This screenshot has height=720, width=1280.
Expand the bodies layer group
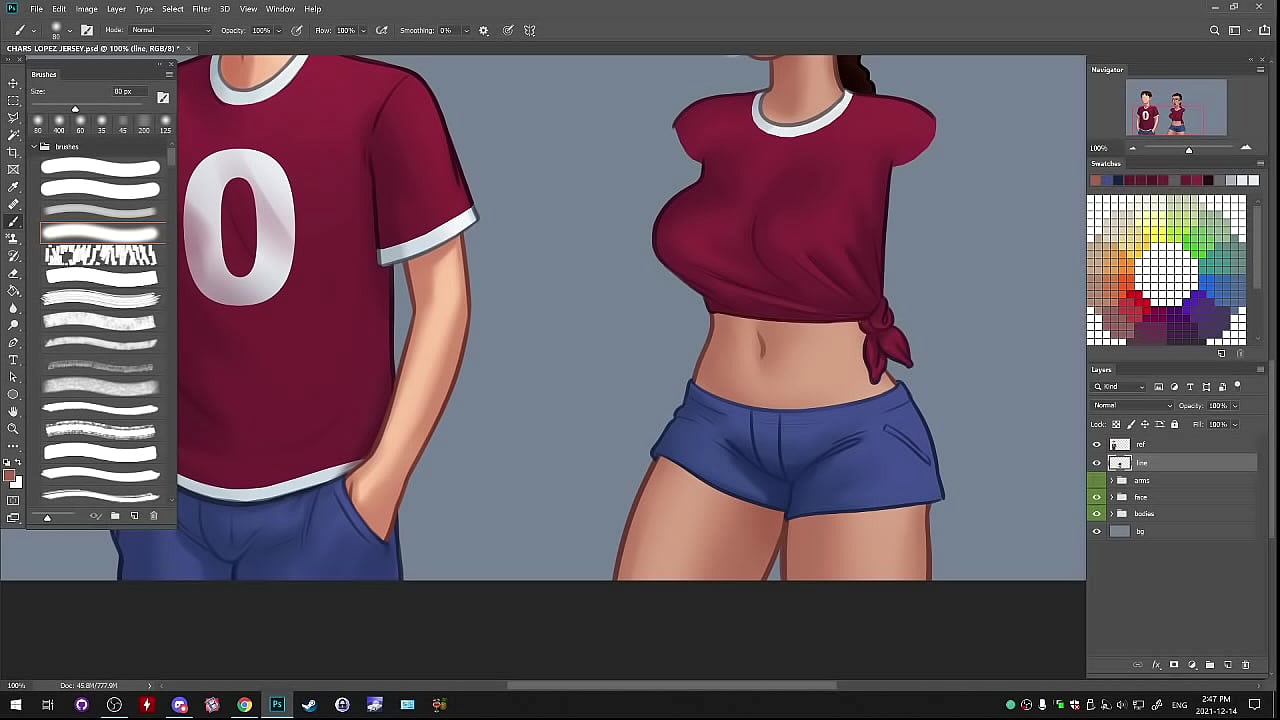pyautogui.click(x=1111, y=514)
